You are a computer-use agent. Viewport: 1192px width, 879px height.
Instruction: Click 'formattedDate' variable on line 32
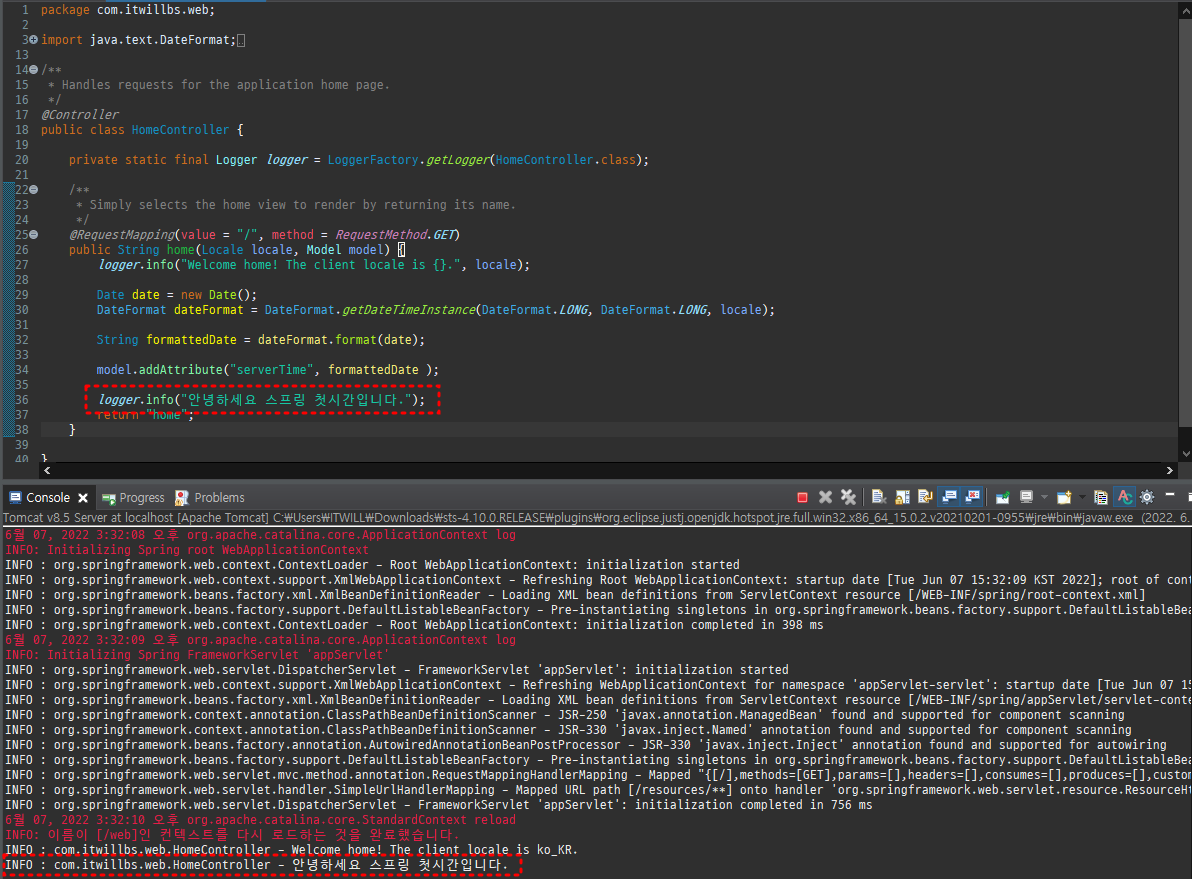click(191, 340)
